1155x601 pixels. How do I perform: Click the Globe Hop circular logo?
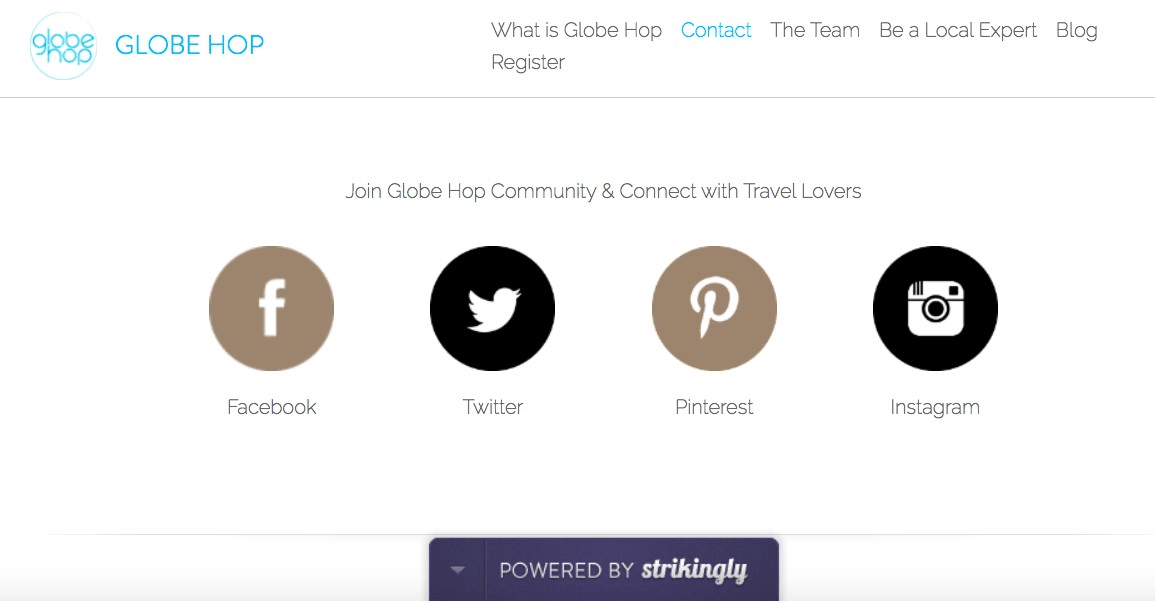63,46
